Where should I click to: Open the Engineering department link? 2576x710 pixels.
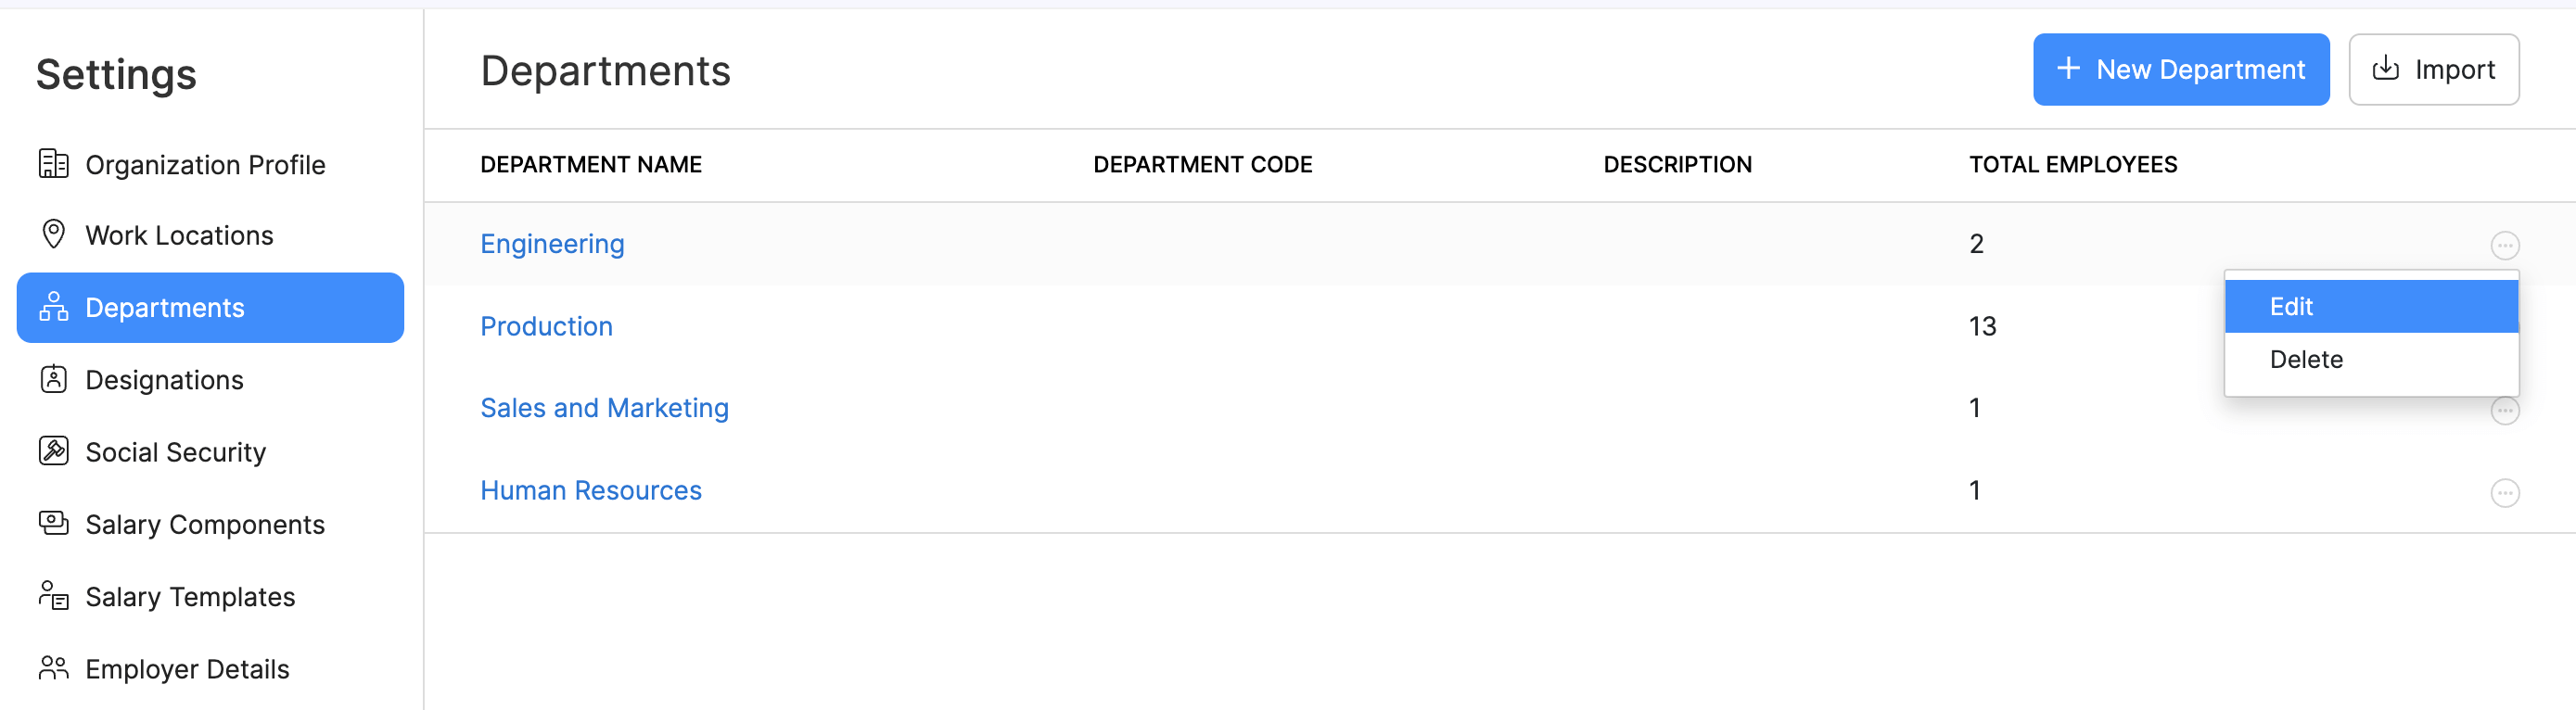552,244
